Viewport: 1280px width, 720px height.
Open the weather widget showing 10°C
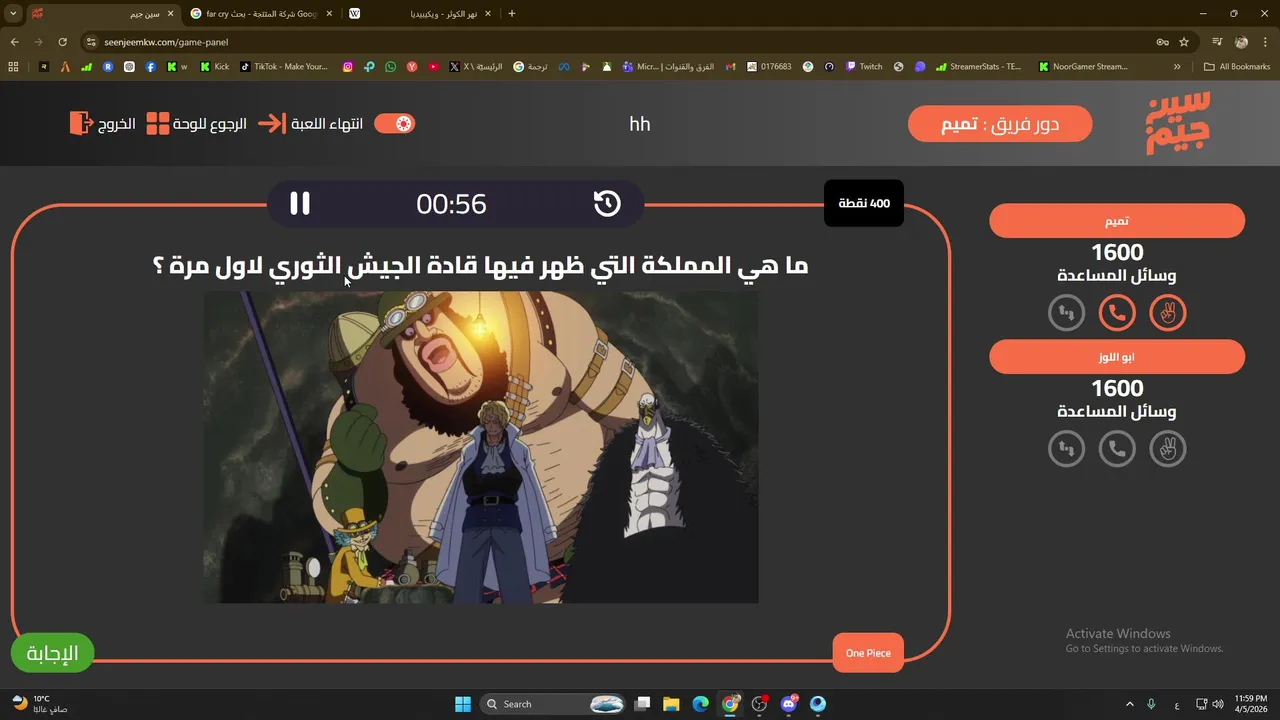pyautogui.click(x=40, y=704)
